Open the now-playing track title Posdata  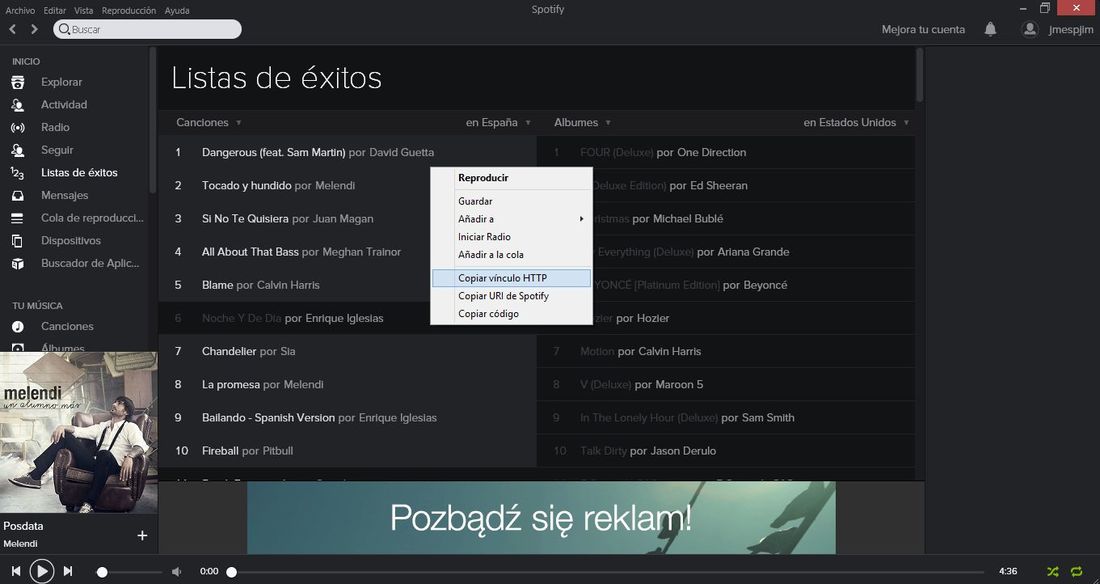click(23, 526)
